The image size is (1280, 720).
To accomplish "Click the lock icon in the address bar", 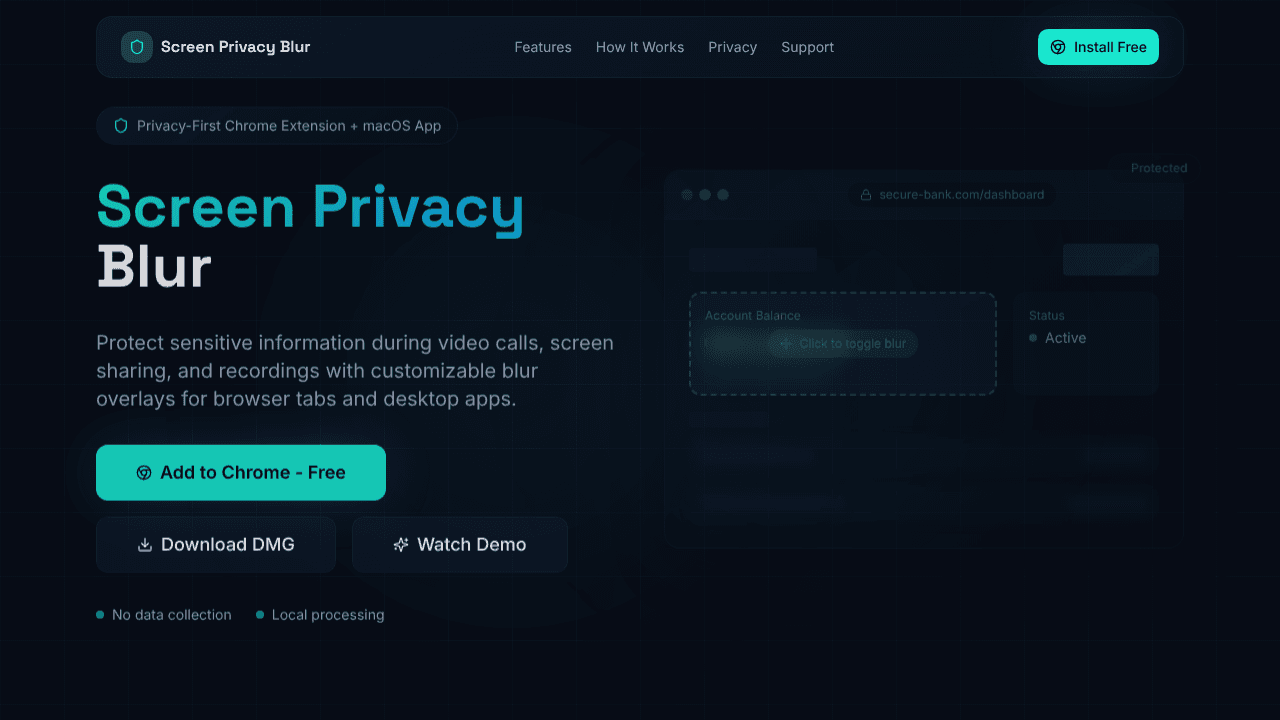I will [x=866, y=195].
